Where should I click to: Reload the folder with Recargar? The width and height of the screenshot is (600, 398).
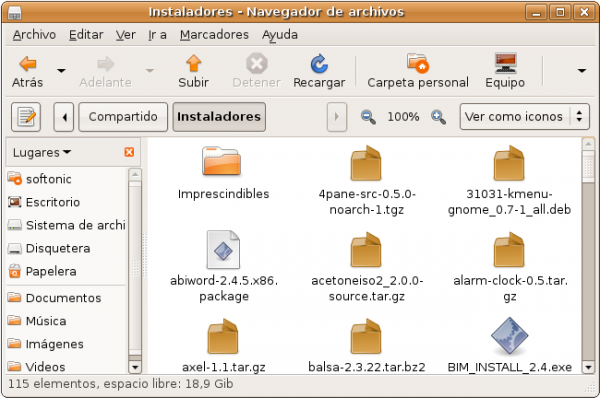(319, 71)
